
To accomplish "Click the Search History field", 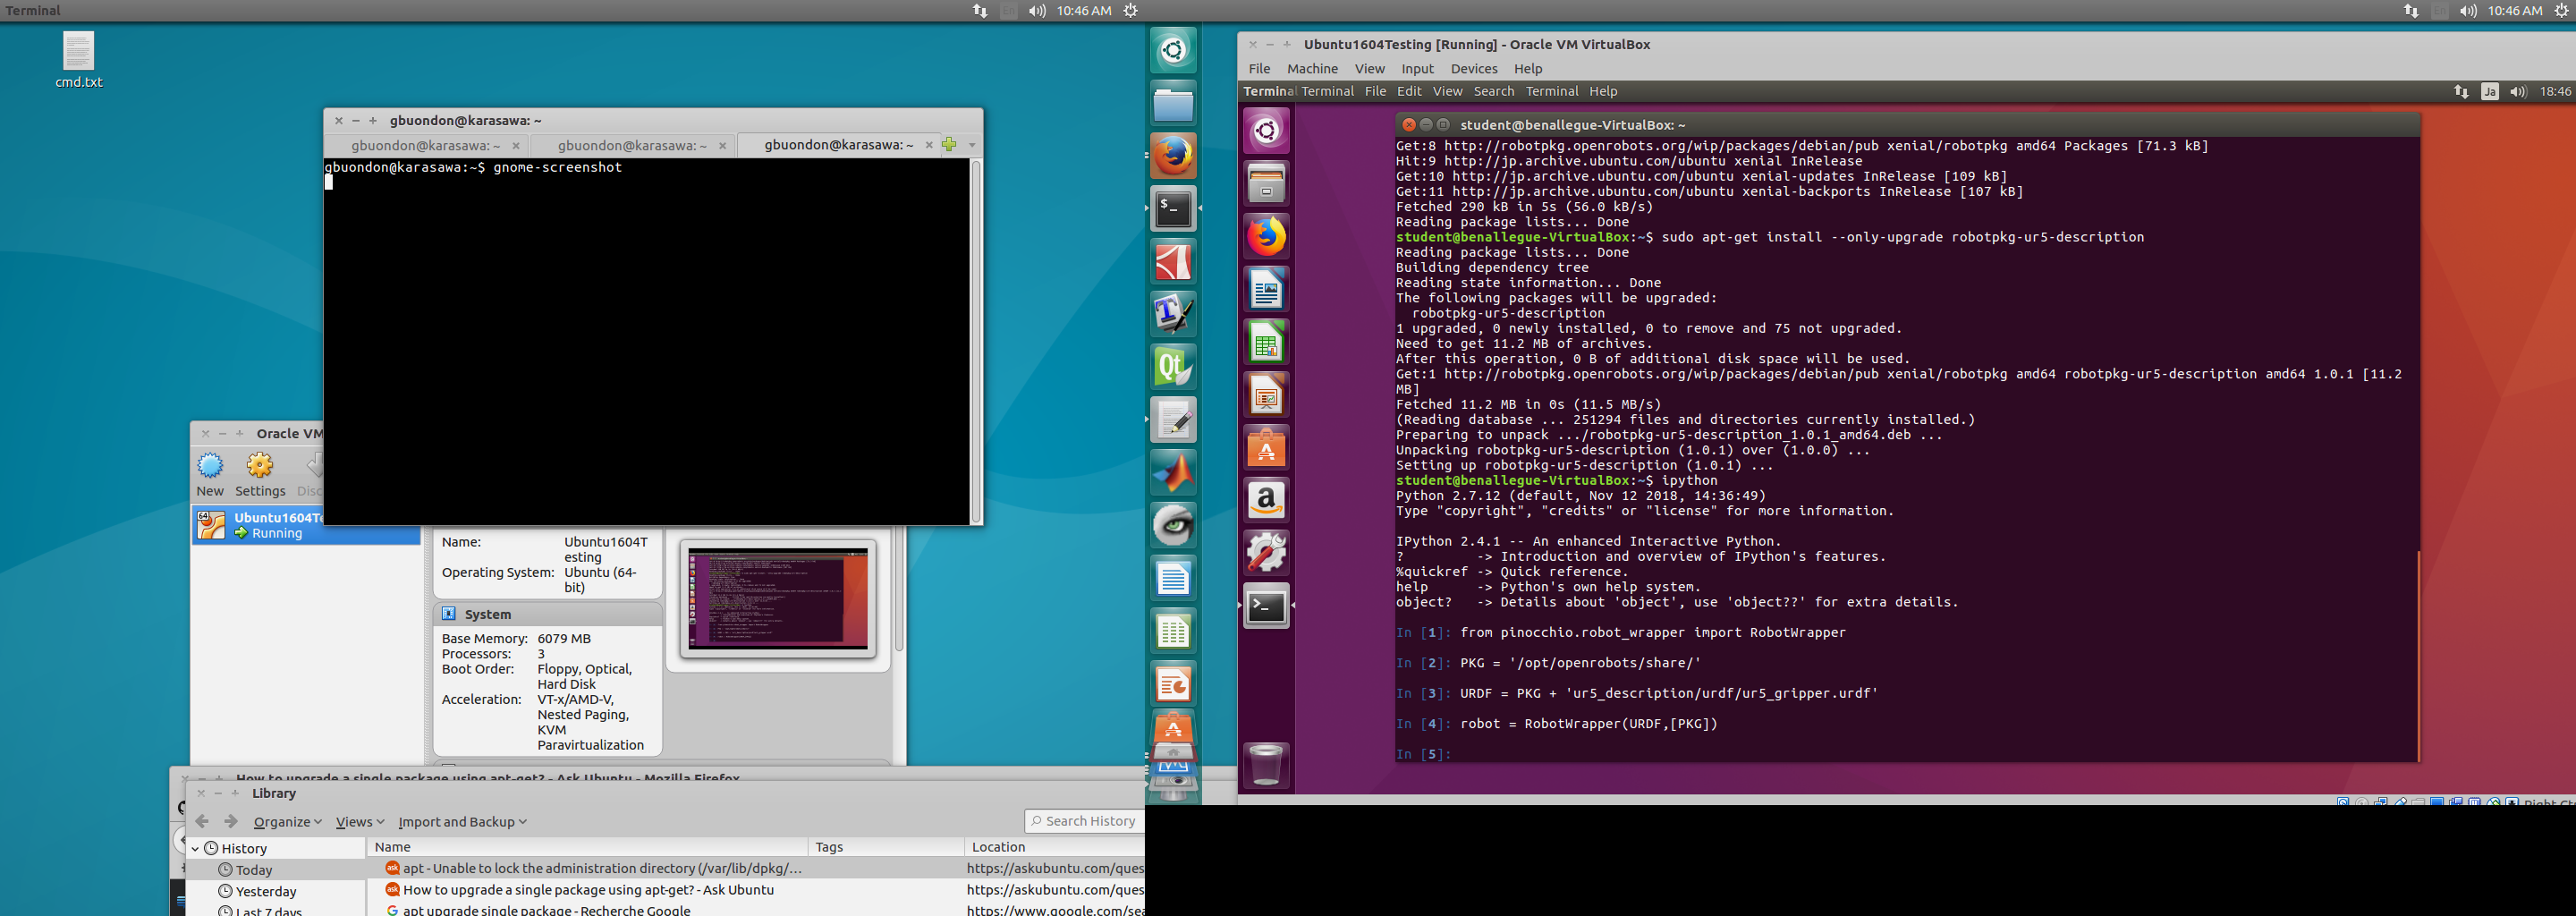I will (1085, 821).
